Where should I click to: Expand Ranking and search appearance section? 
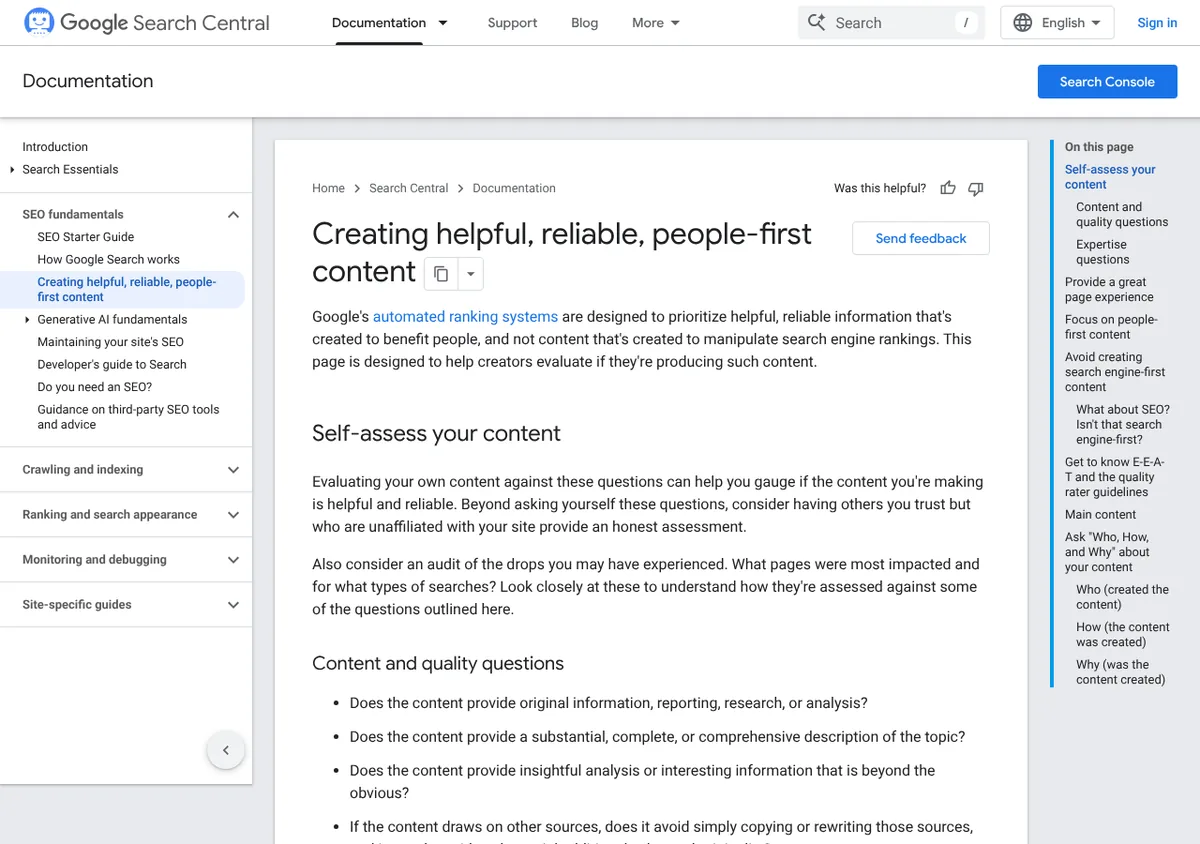[233, 515]
